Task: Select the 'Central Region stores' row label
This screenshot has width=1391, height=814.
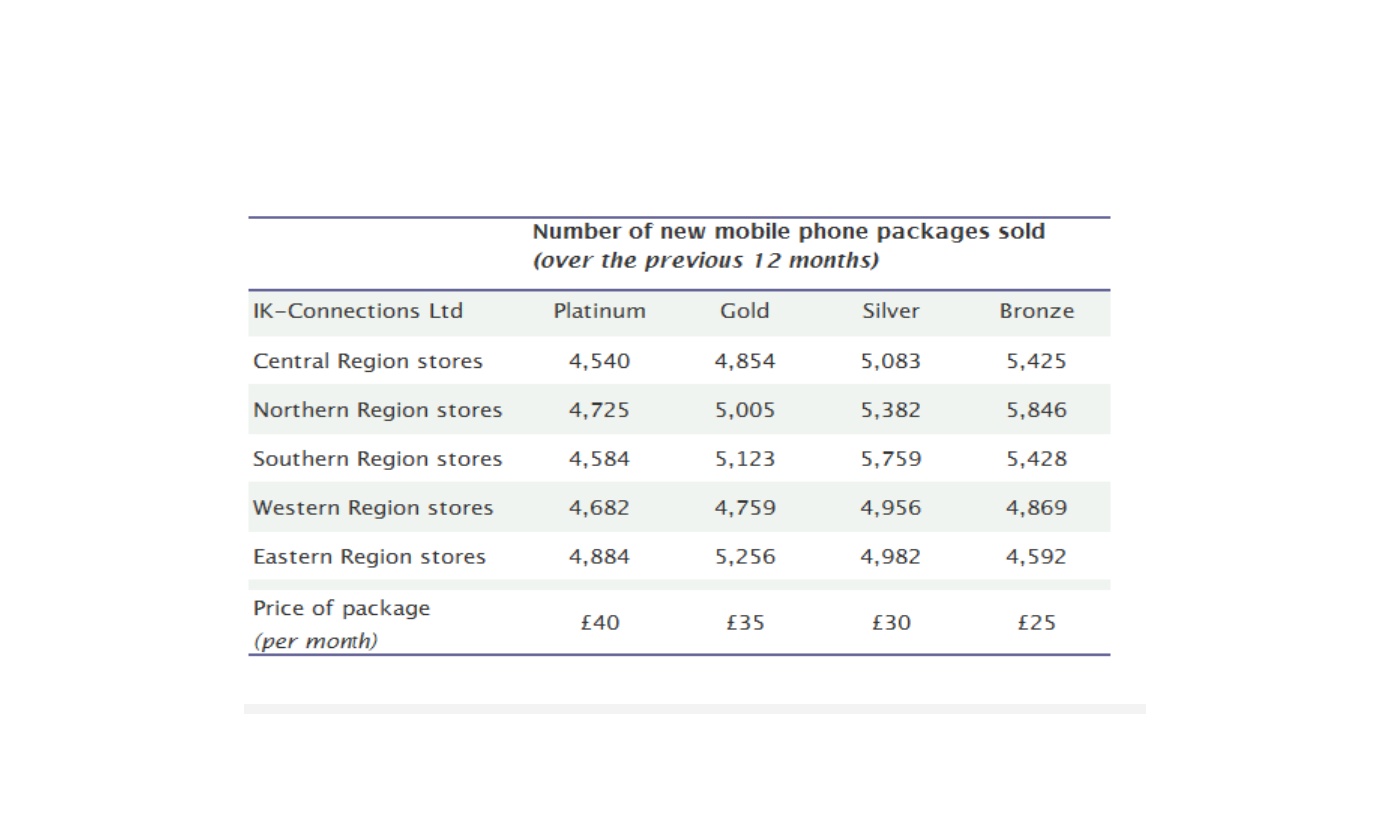Action: pyautogui.click(x=368, y=361)
